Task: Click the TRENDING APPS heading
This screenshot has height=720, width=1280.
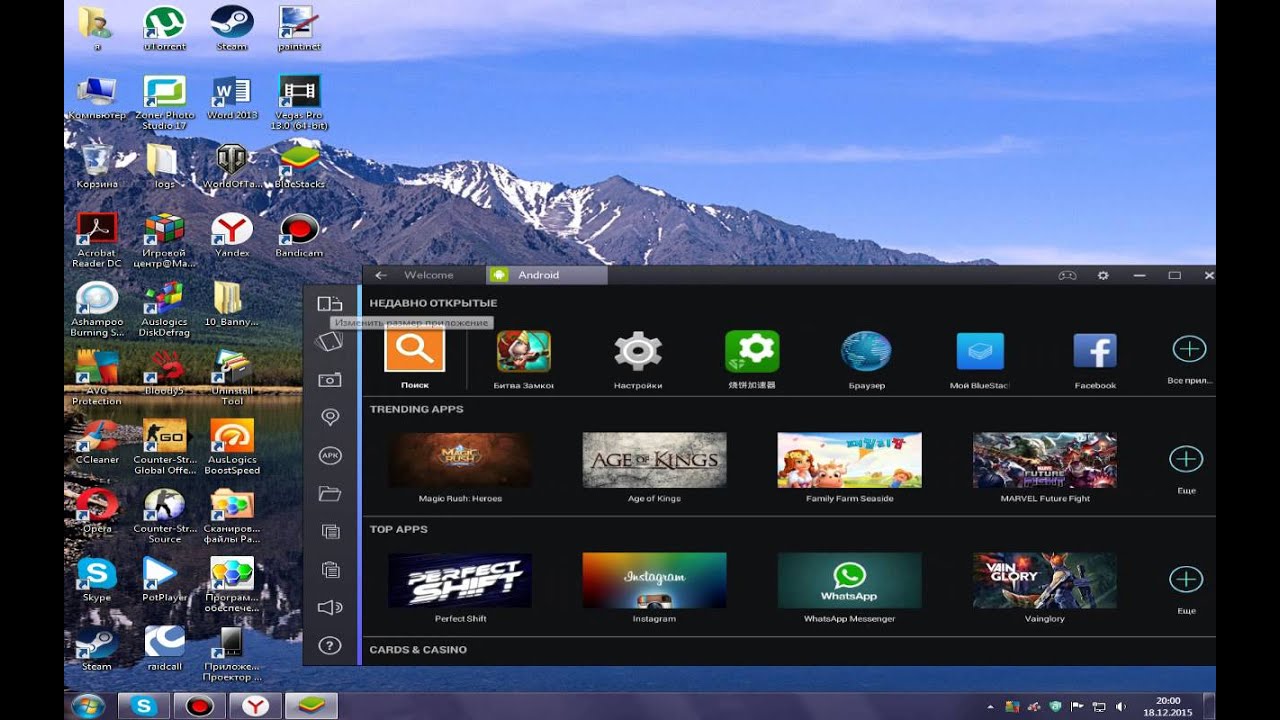Action: pos(416,409)
